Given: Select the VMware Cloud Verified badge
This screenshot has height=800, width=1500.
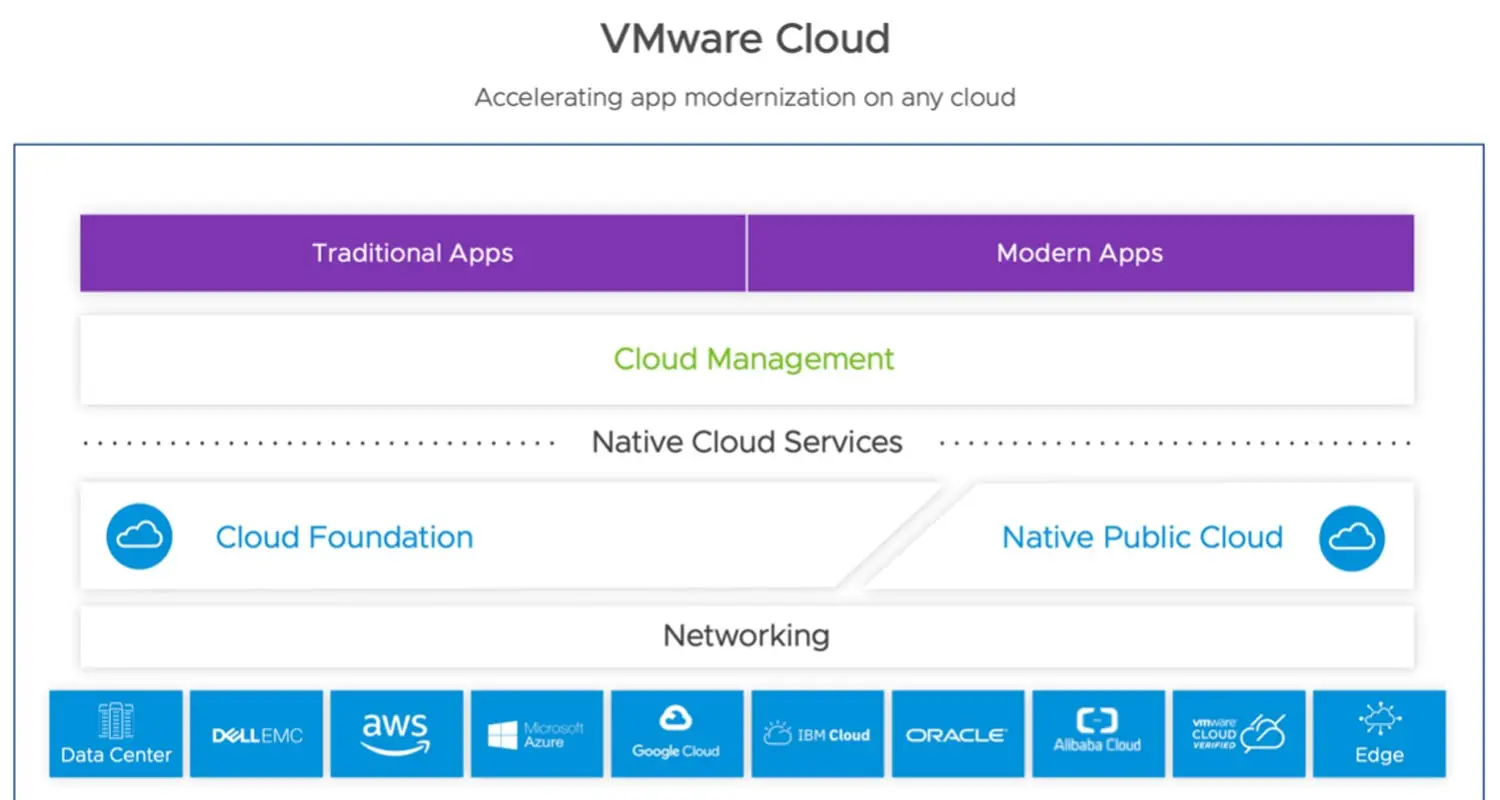Looking at the screenshot, I should 1239,733.
